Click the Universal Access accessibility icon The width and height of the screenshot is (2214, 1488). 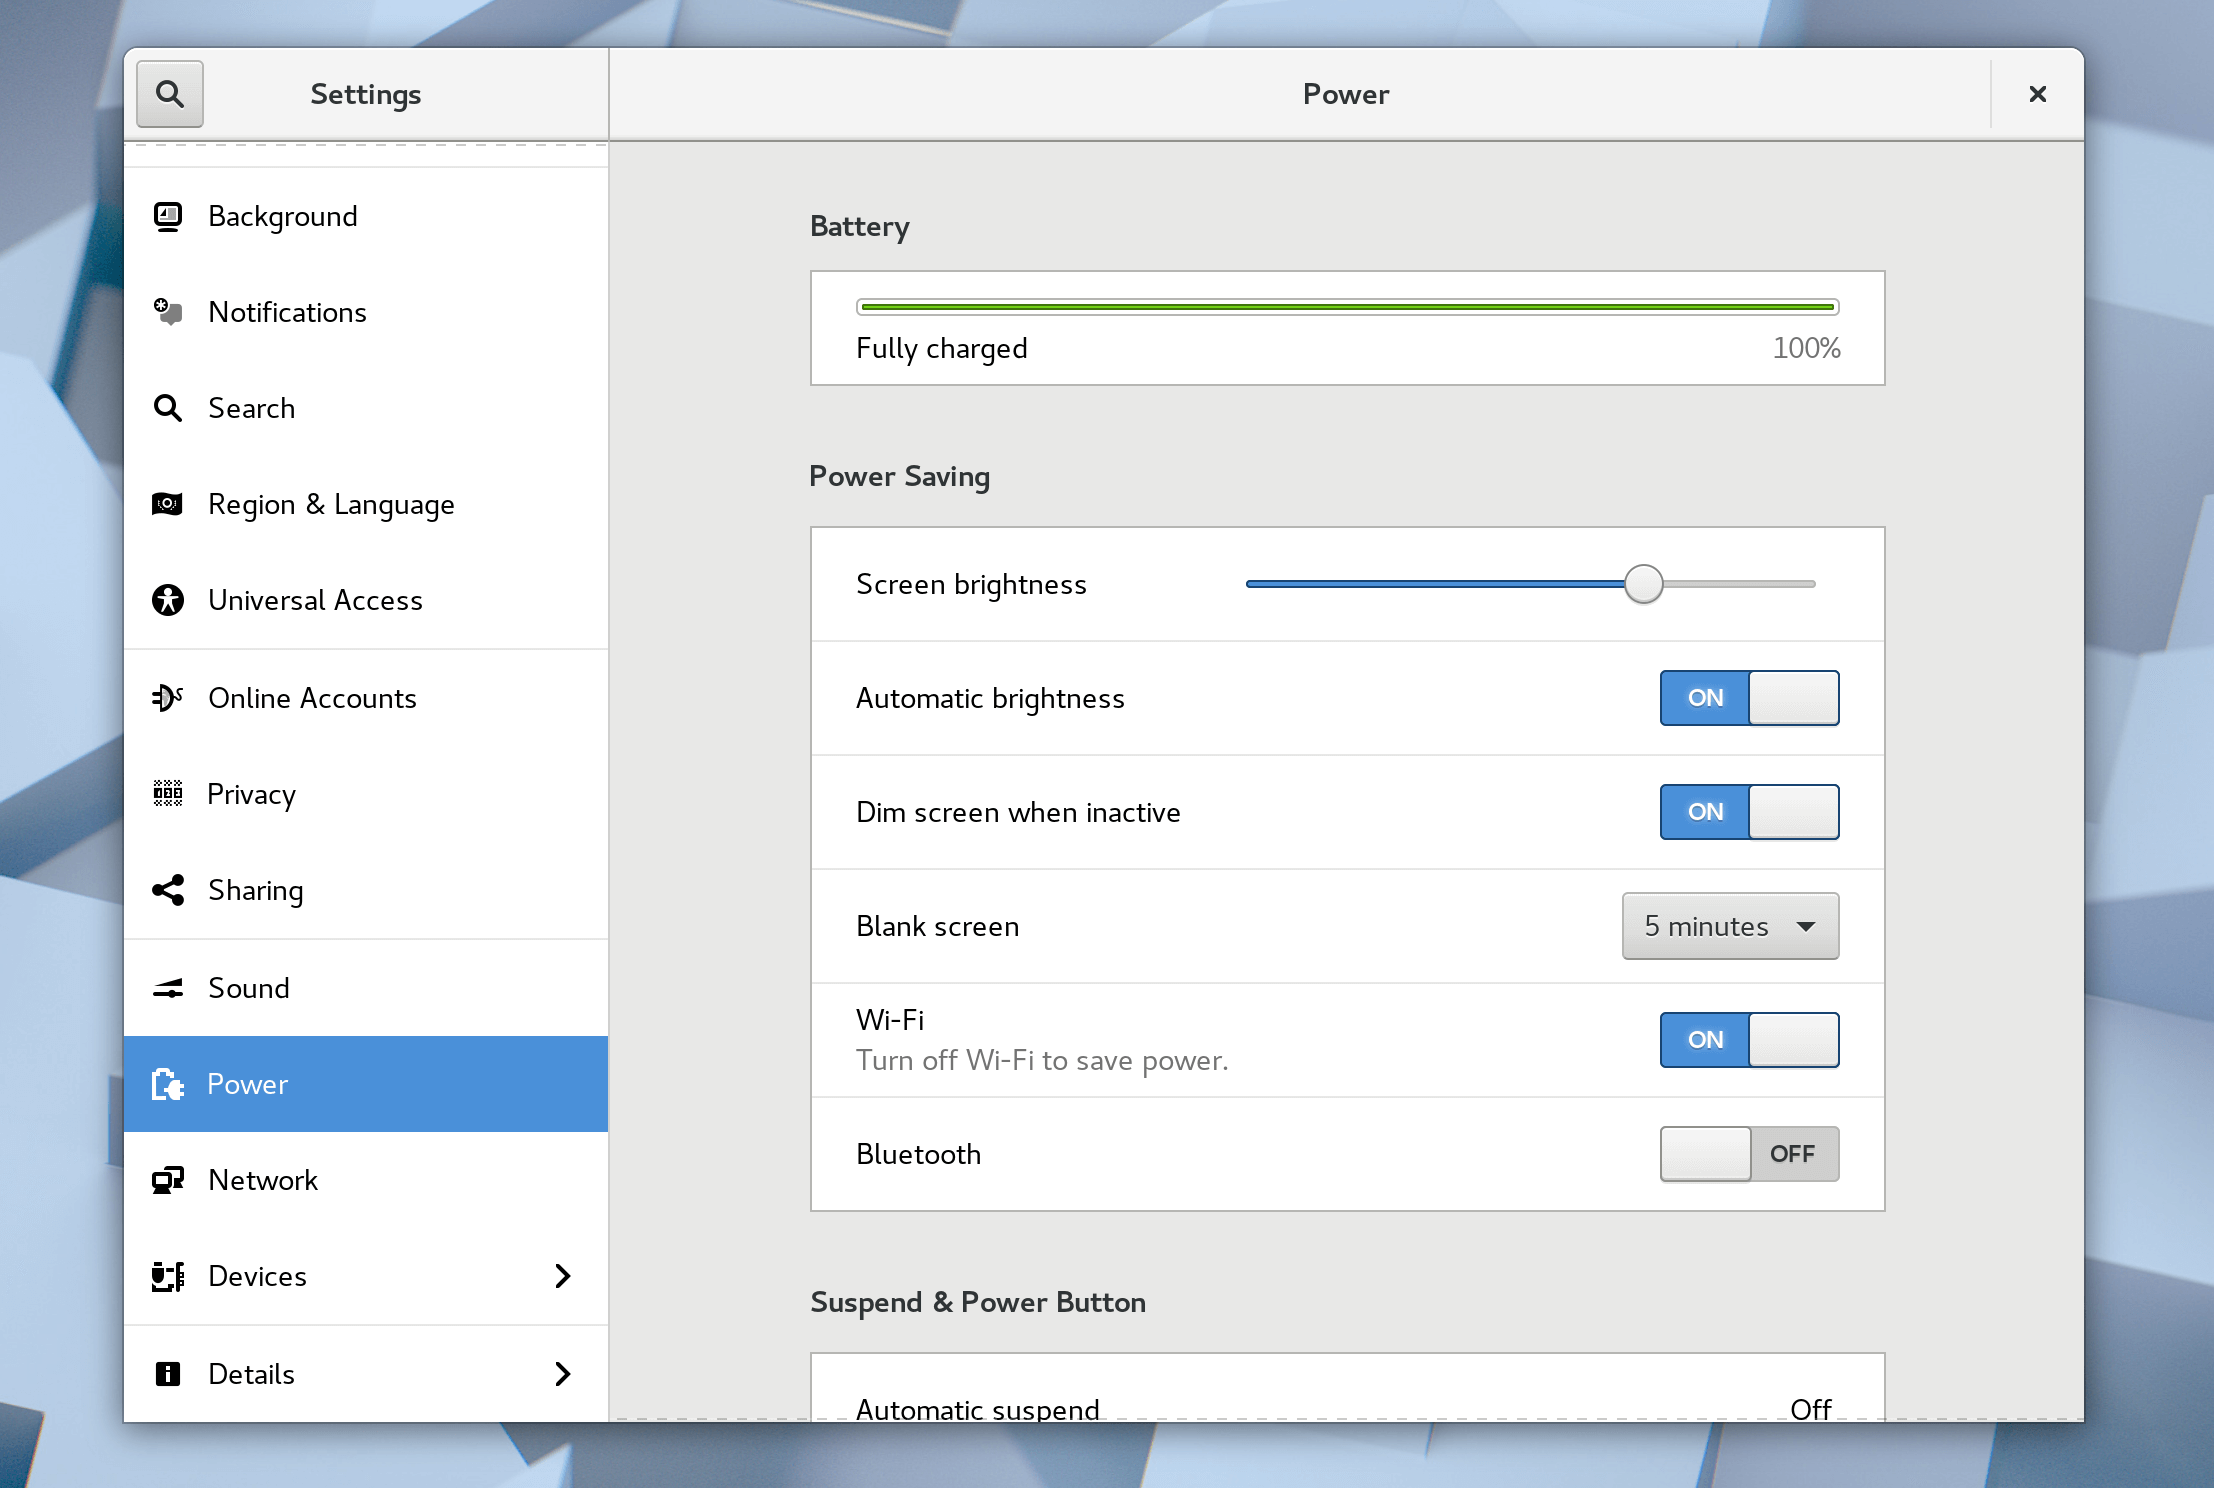pyautogui.click(x=168, y=600)
